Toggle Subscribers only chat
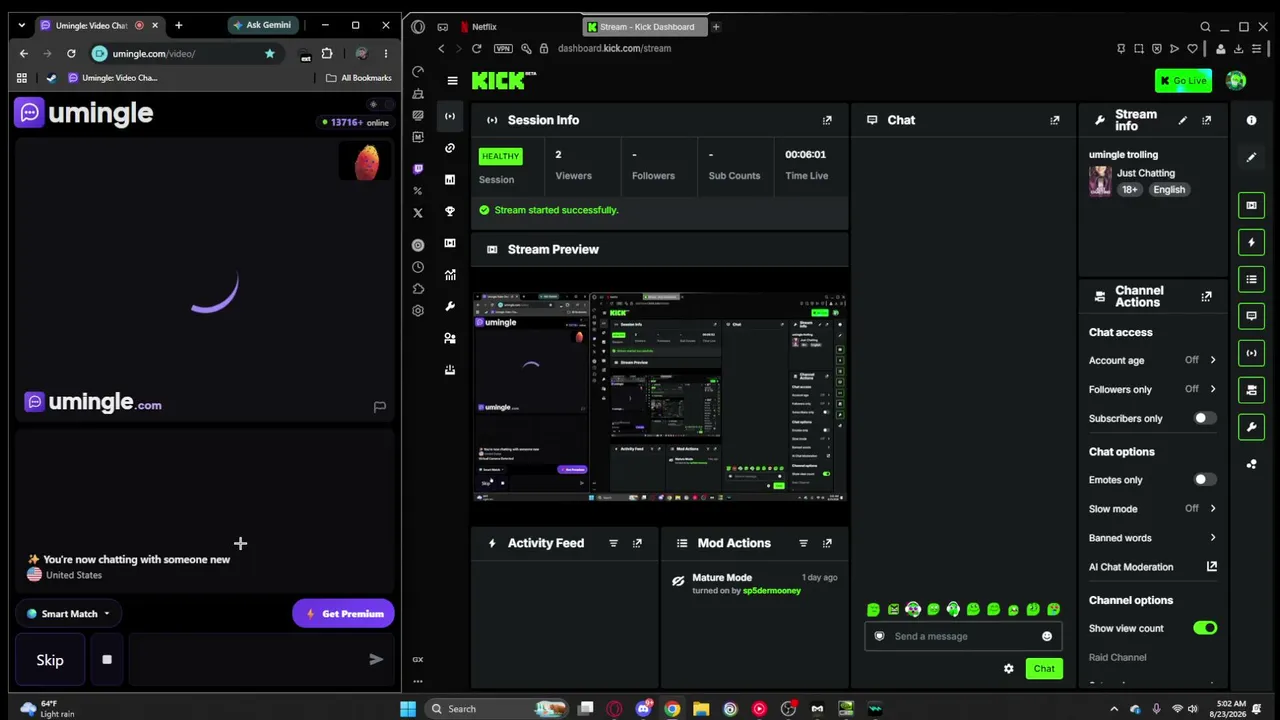The width and height of the screenshot is (1280, 720). click(x=1204, y=418)
